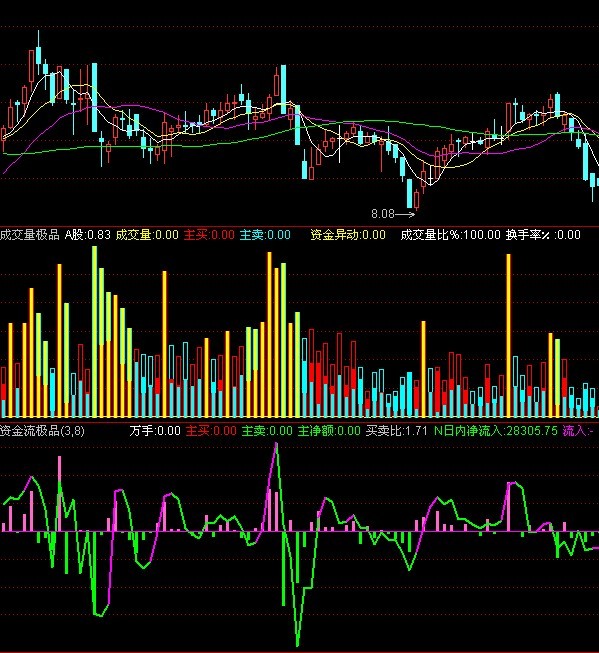This screenshot has width=599, height=653.
Task: Click the 万手:0.00 readout
Action: pyautogui.click(x=155, y=431)
